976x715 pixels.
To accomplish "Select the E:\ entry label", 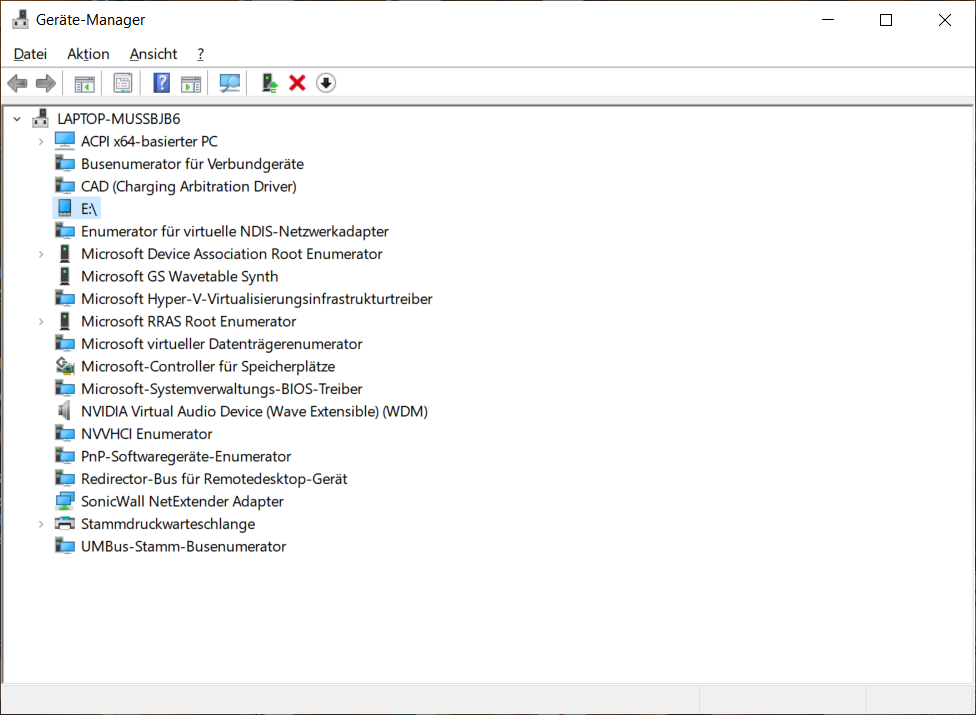I will pyautogui.click(x=89, y=208).
